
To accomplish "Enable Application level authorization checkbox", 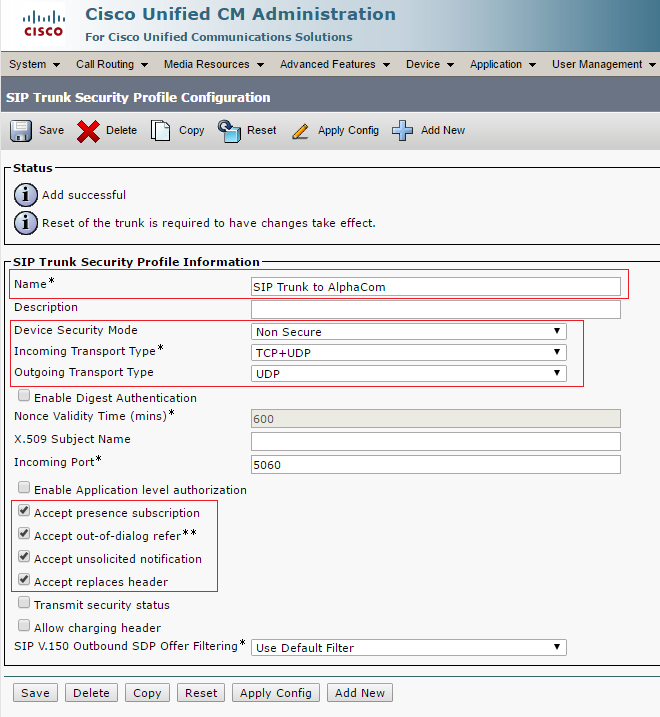I will pyautogui.click(x=24, y=487).
